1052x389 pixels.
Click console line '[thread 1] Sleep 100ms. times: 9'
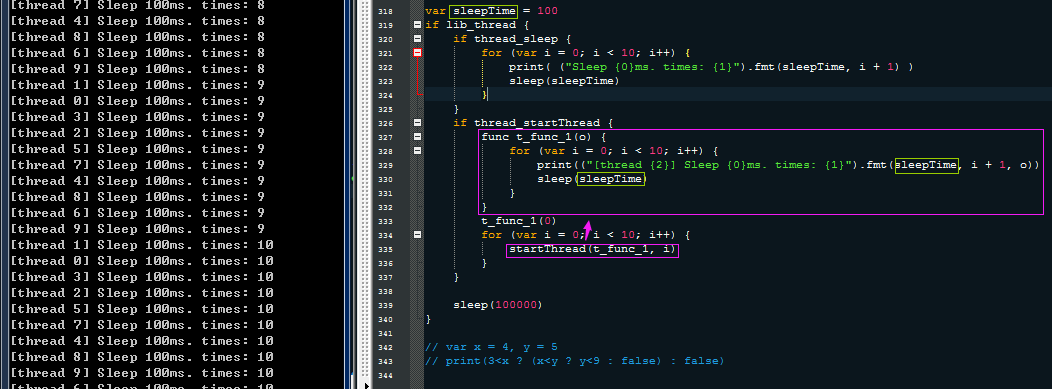pos(138,85)
